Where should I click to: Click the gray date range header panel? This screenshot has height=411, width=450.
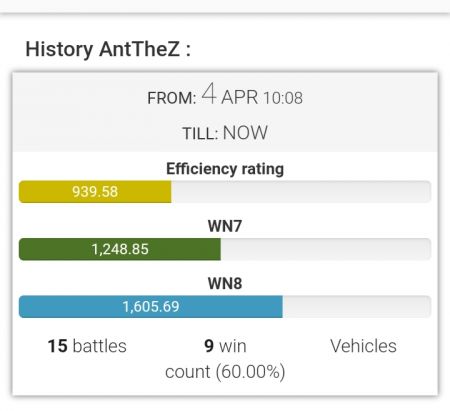point(225,112)
